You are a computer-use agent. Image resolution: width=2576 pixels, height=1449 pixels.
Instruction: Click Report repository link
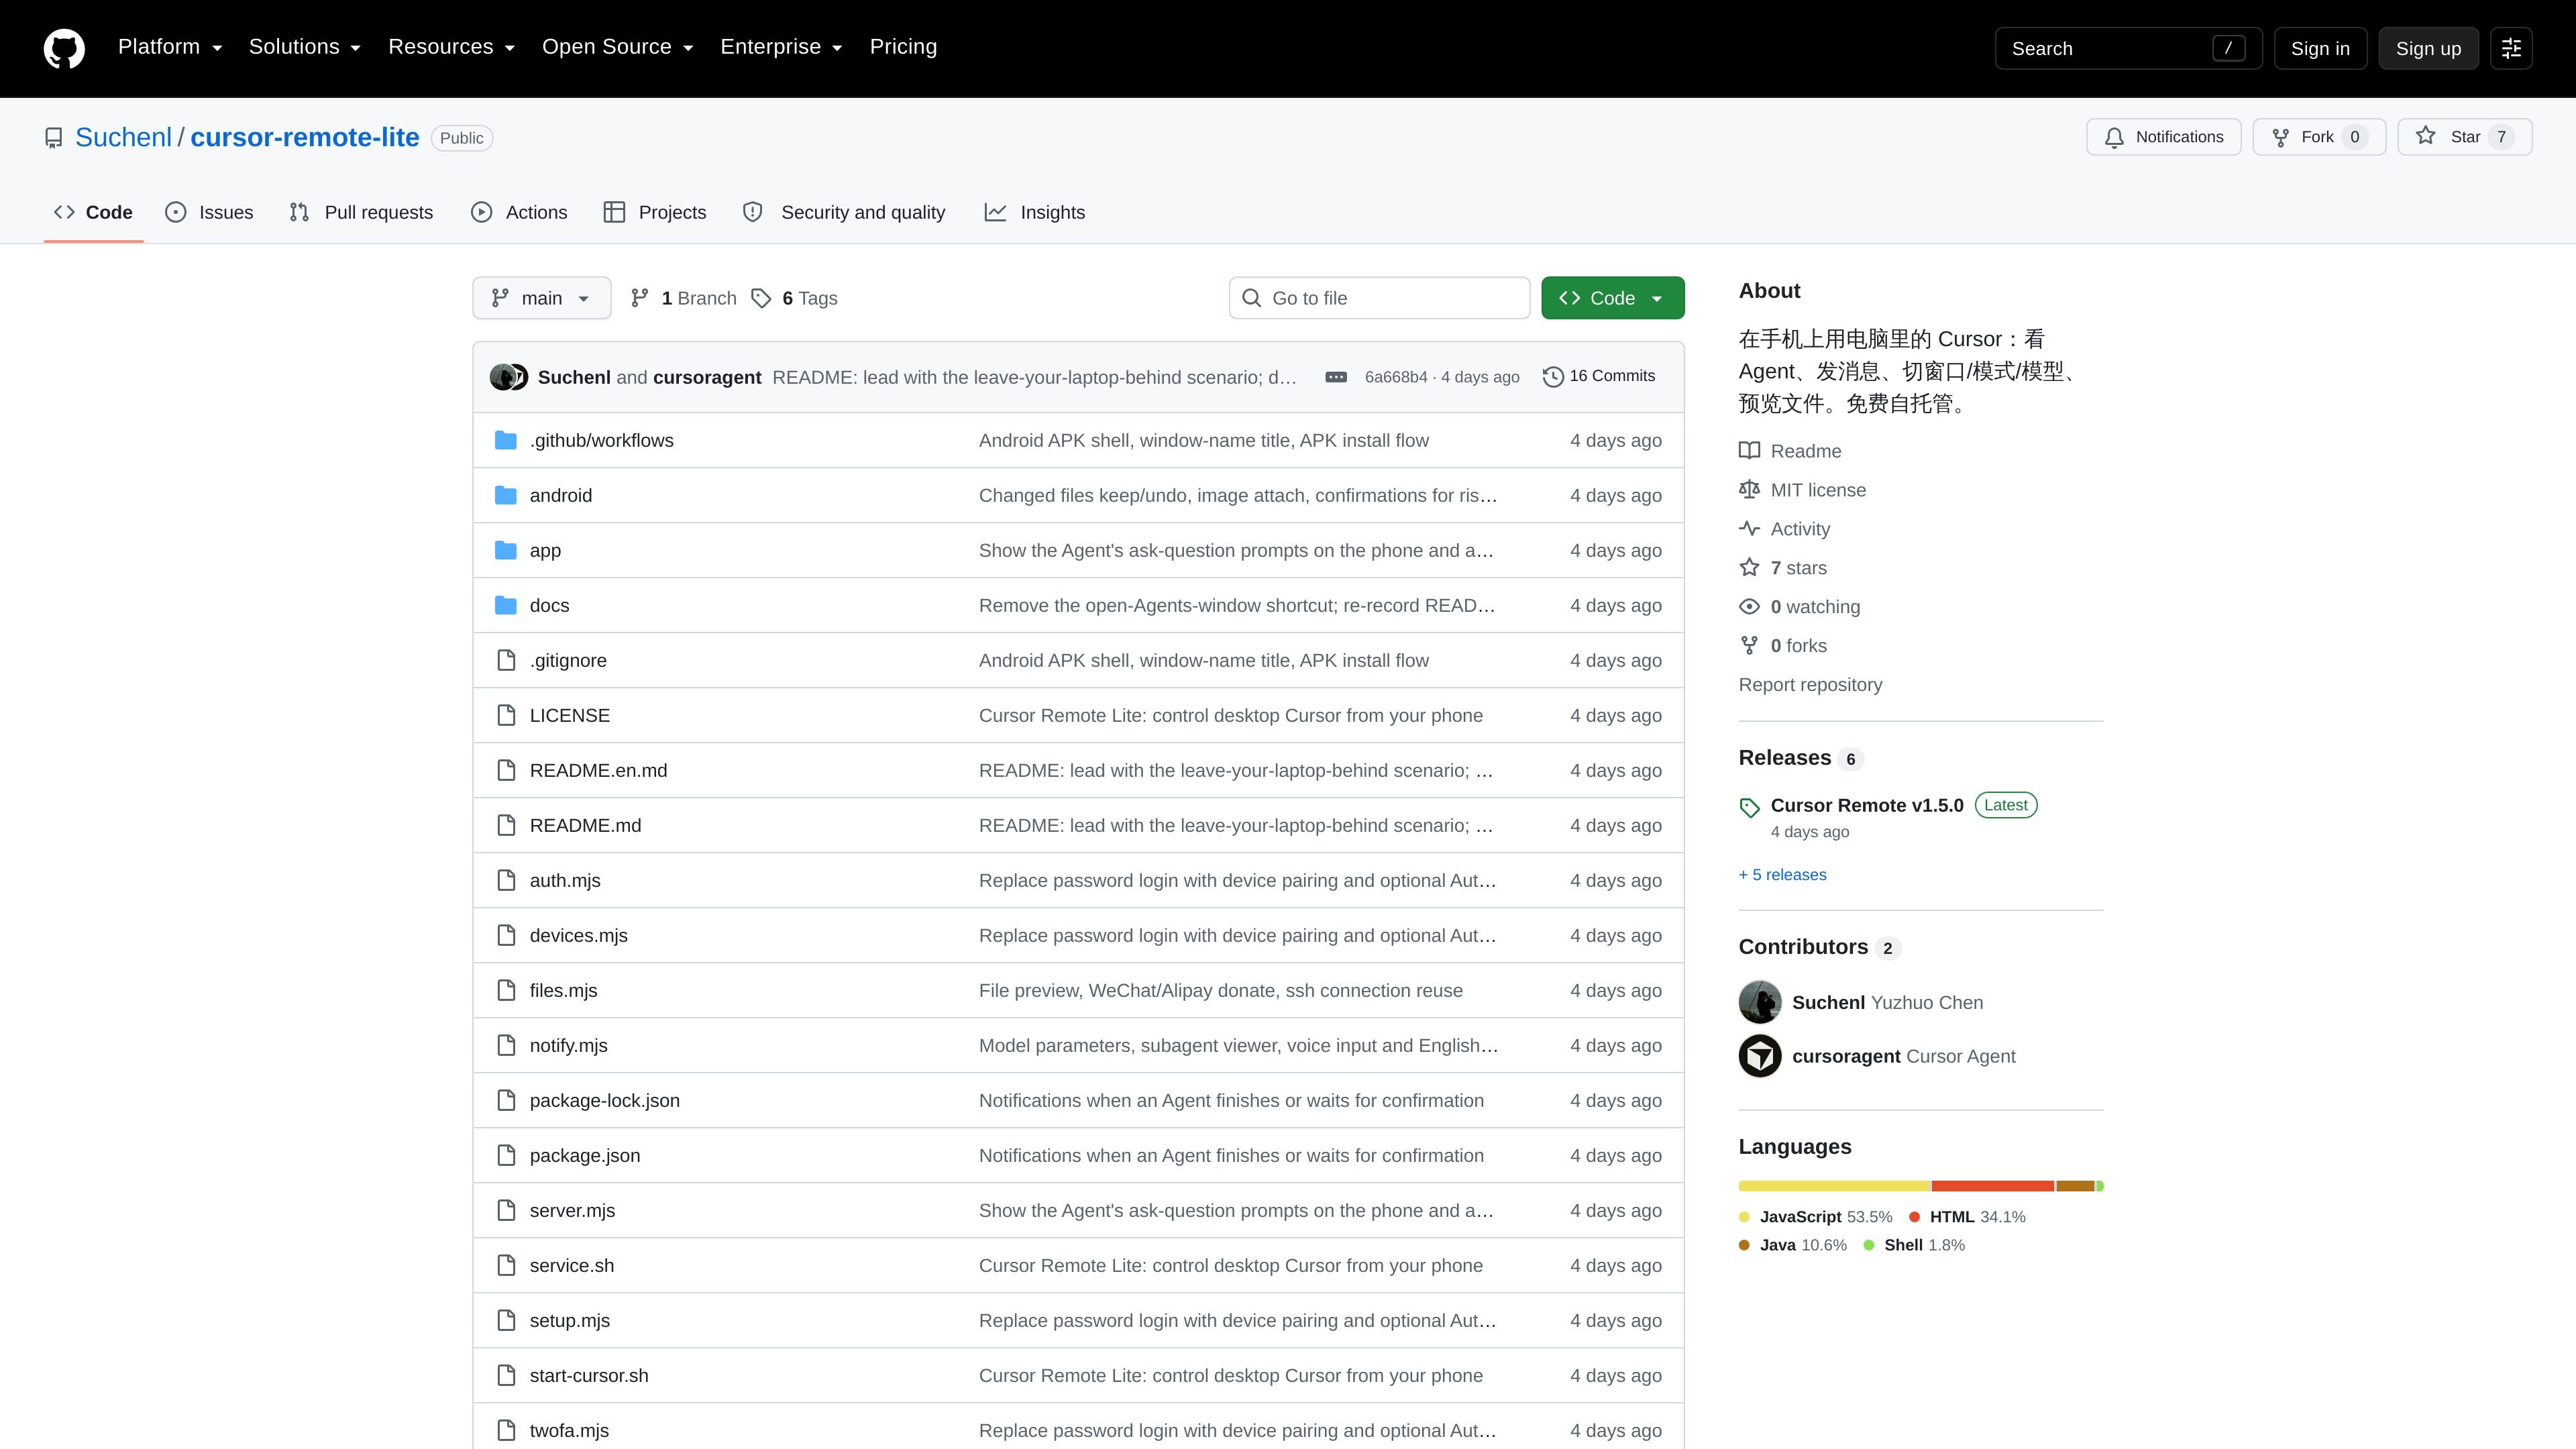tap(1810, 685)
